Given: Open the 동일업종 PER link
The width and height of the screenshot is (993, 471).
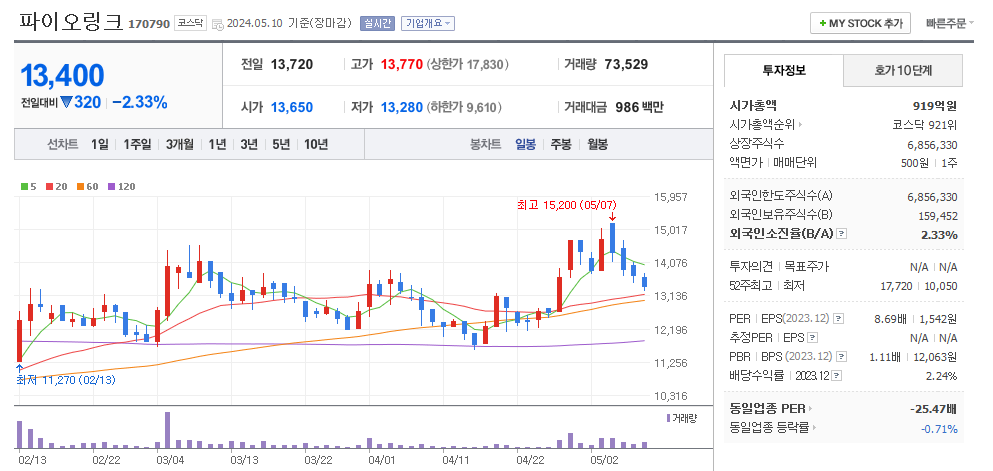Looking at the screenshot, I should (768, 409).
